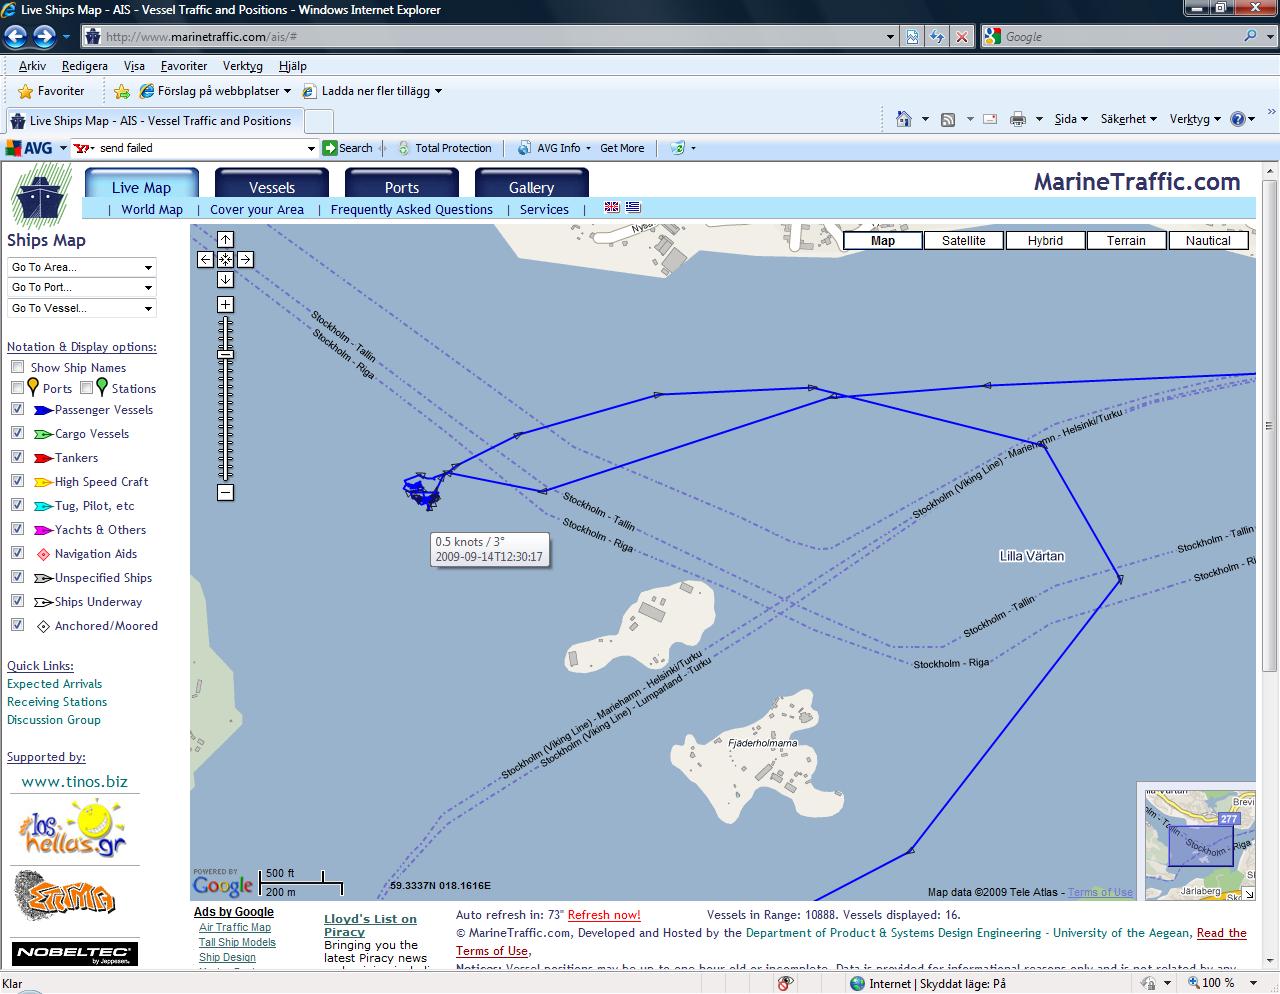Open the Expected Arrivals link
The width and height of the screenshot is (1280, 994).
[x=55, y=684]
